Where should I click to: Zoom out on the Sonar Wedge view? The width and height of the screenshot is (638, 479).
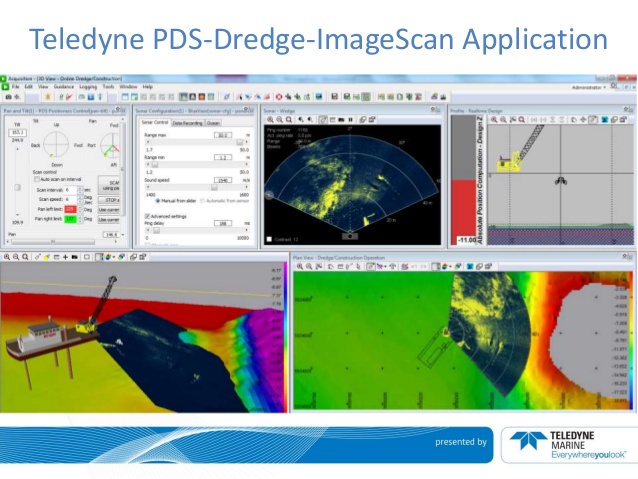click(x=280, y=120)
